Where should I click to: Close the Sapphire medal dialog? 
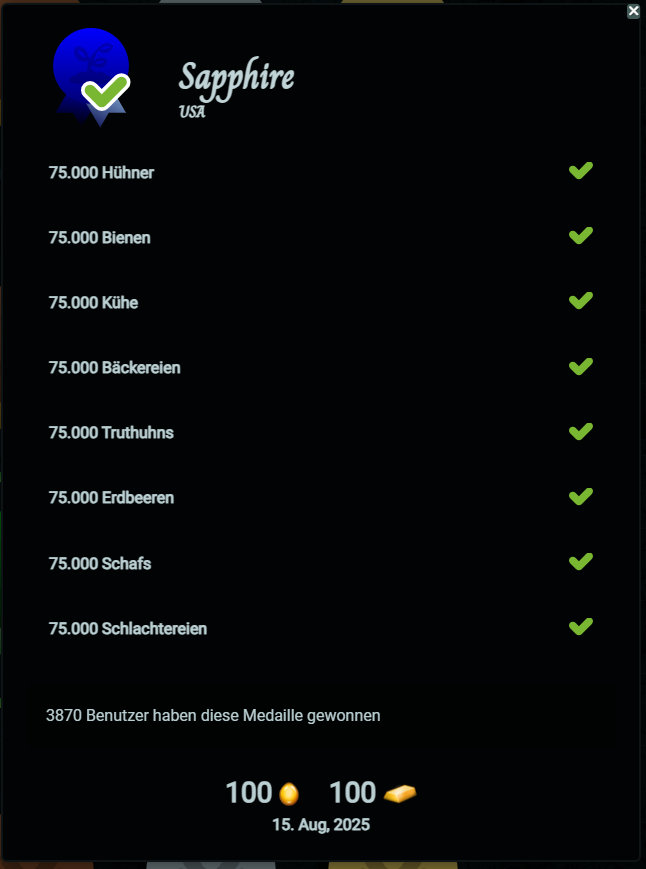tap(633, 11)
